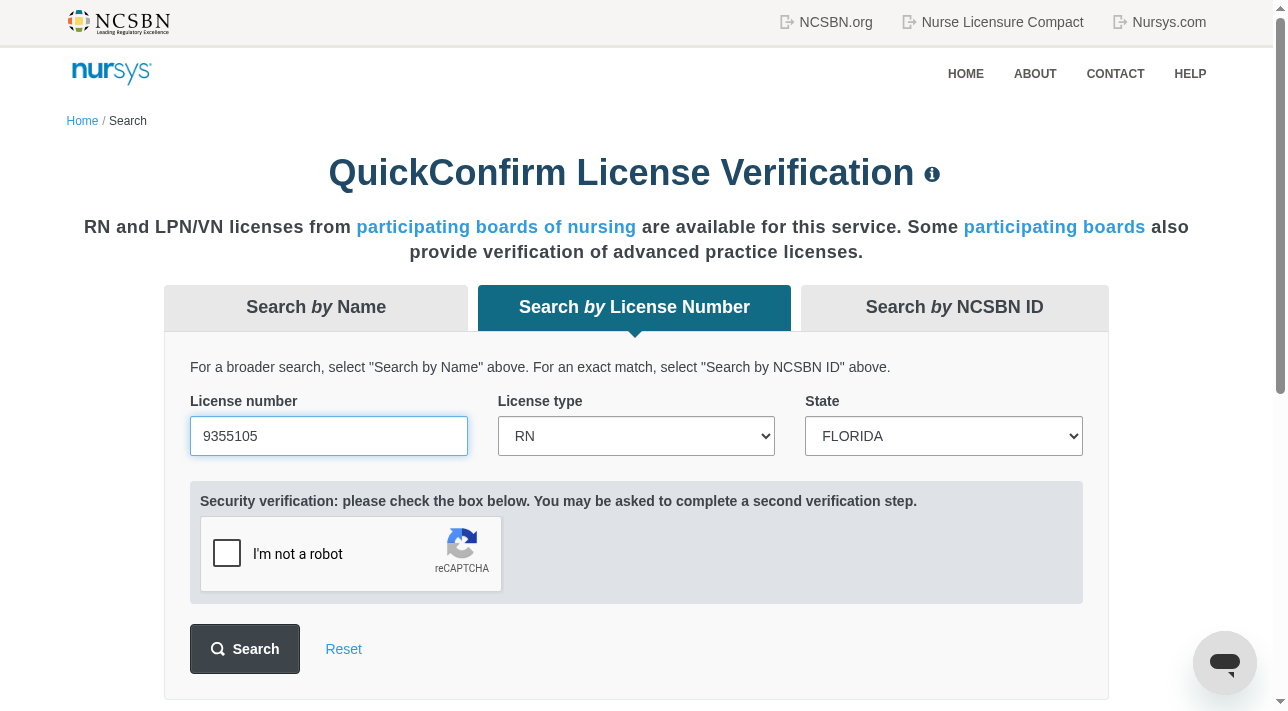Click the info icon beside QuickConfirm heading
This screenshot has width=1288, height=711.
[x=932, y=174]
